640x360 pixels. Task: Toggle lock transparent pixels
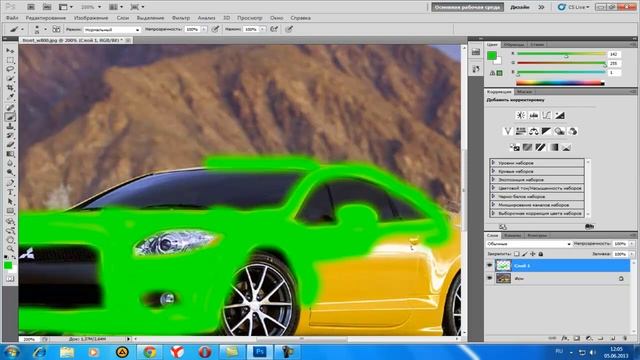(517, 254)
